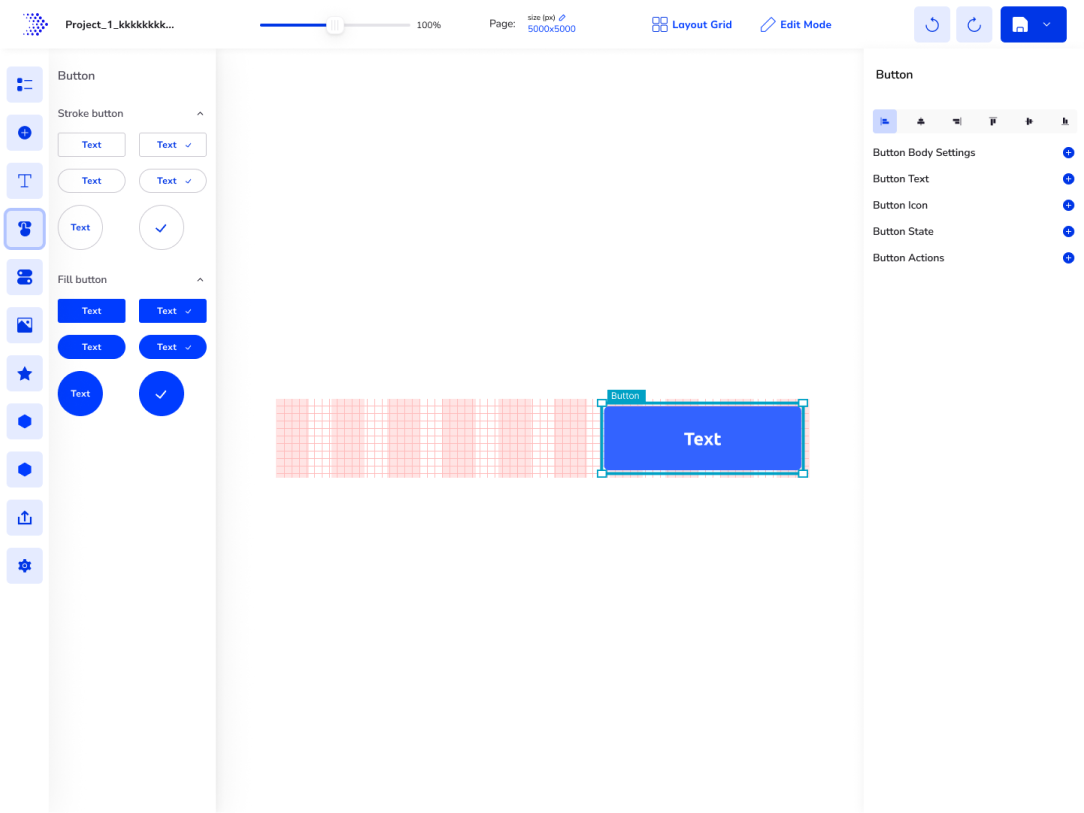This screenshot has width=1084, height=813.
Task: Click the Redo arrow button
Action: point(973,24)
